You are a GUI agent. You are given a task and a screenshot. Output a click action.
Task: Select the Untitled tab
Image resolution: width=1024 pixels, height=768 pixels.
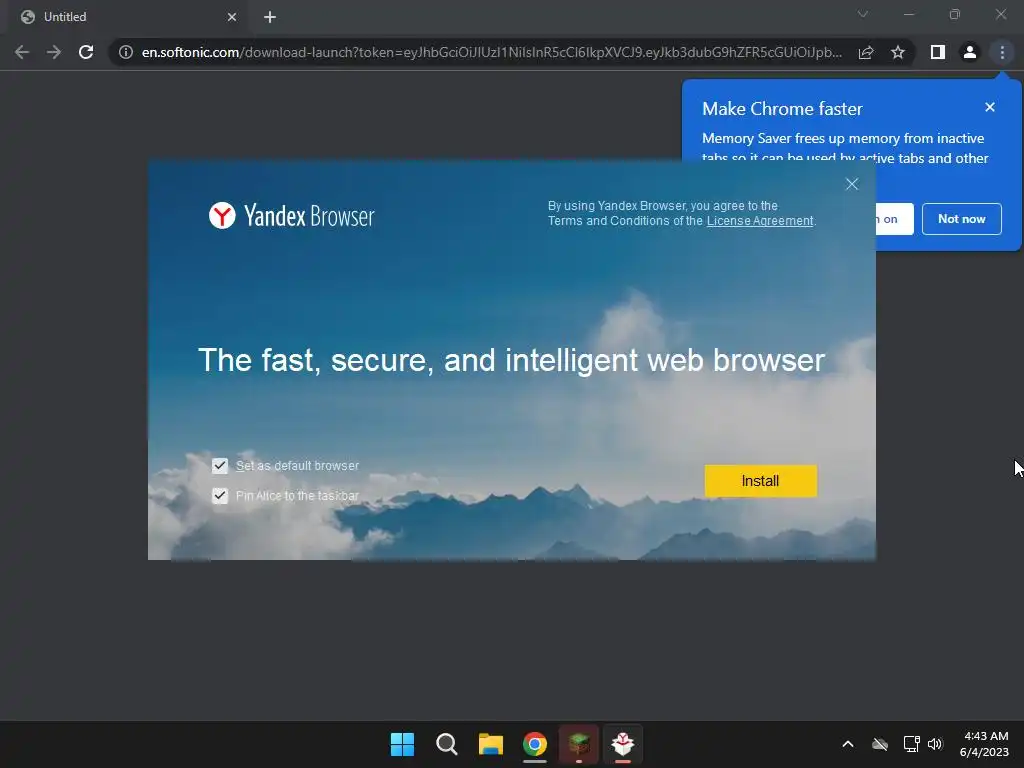click(x=127, y=17)
